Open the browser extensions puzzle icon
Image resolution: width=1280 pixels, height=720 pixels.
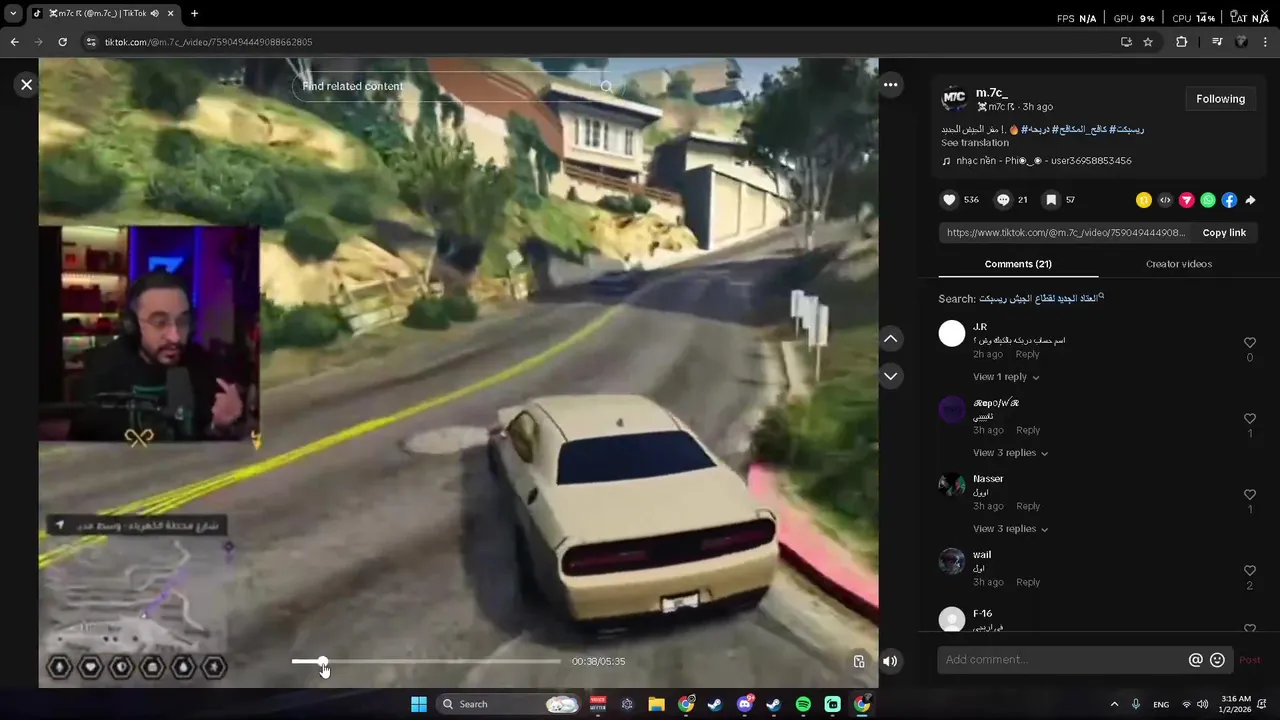[1182, 42]
